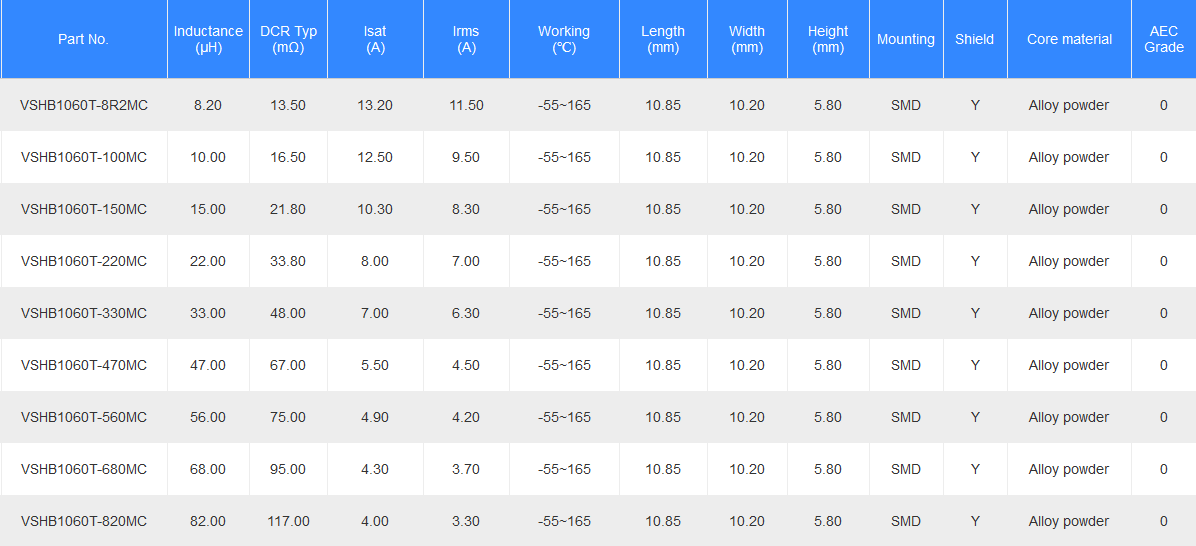Open part VSHB1060T-220MC
Screen dimensions: 1196x546
coord(84,261)
